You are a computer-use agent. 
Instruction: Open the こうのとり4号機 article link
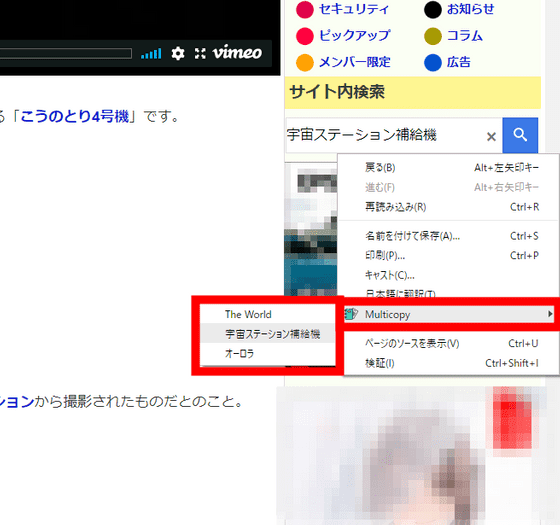pyautogui.click(x=75, y=116)
